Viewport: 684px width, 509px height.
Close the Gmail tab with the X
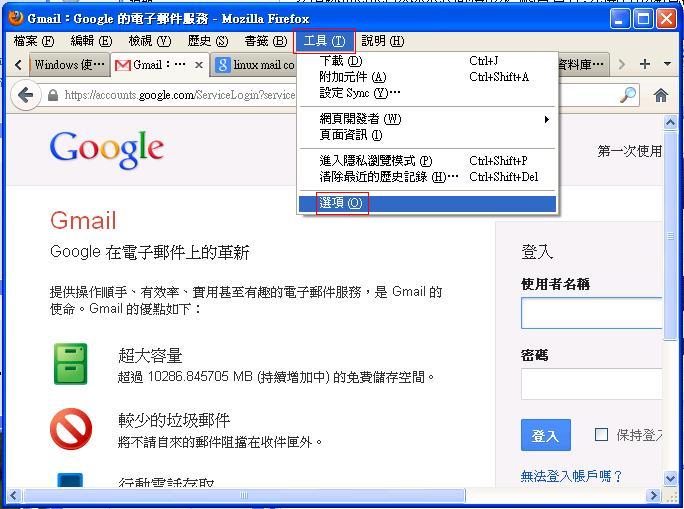[x=199, y=65]
